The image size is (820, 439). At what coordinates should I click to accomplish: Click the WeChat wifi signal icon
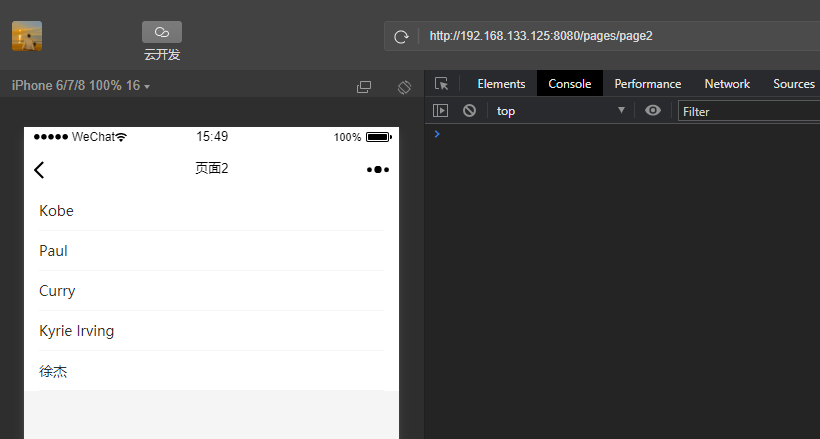point(121,137)
